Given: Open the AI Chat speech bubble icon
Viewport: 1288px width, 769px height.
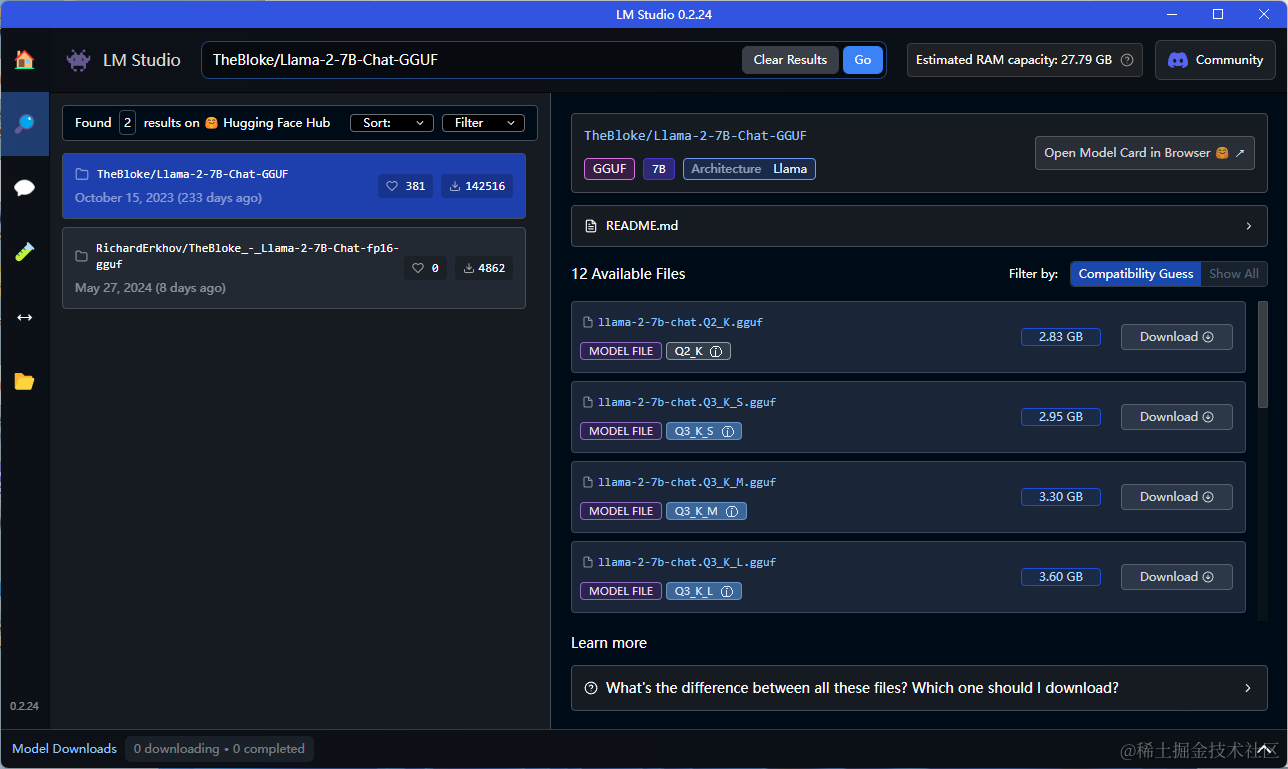Looking at the screenshot, I should tap(24, 188).
